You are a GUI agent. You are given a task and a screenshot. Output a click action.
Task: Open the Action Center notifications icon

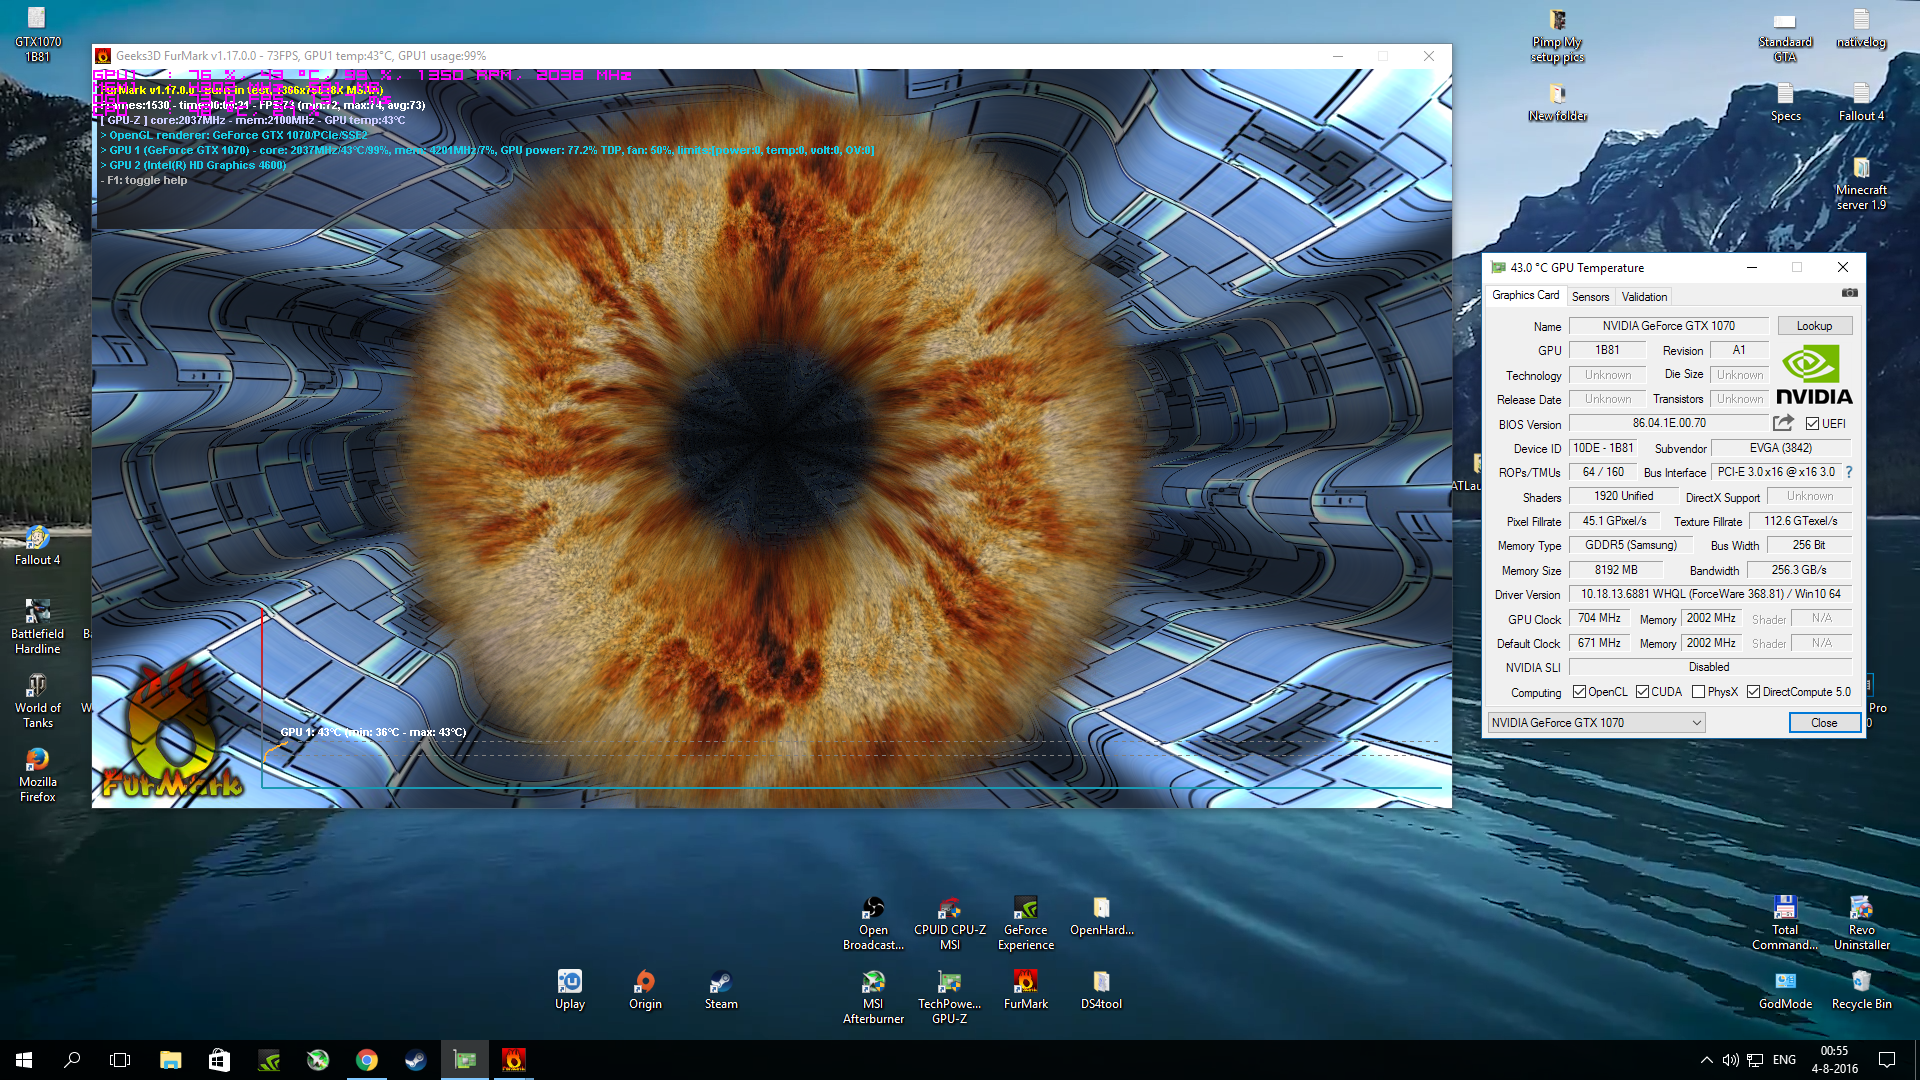[1887, 1060]
